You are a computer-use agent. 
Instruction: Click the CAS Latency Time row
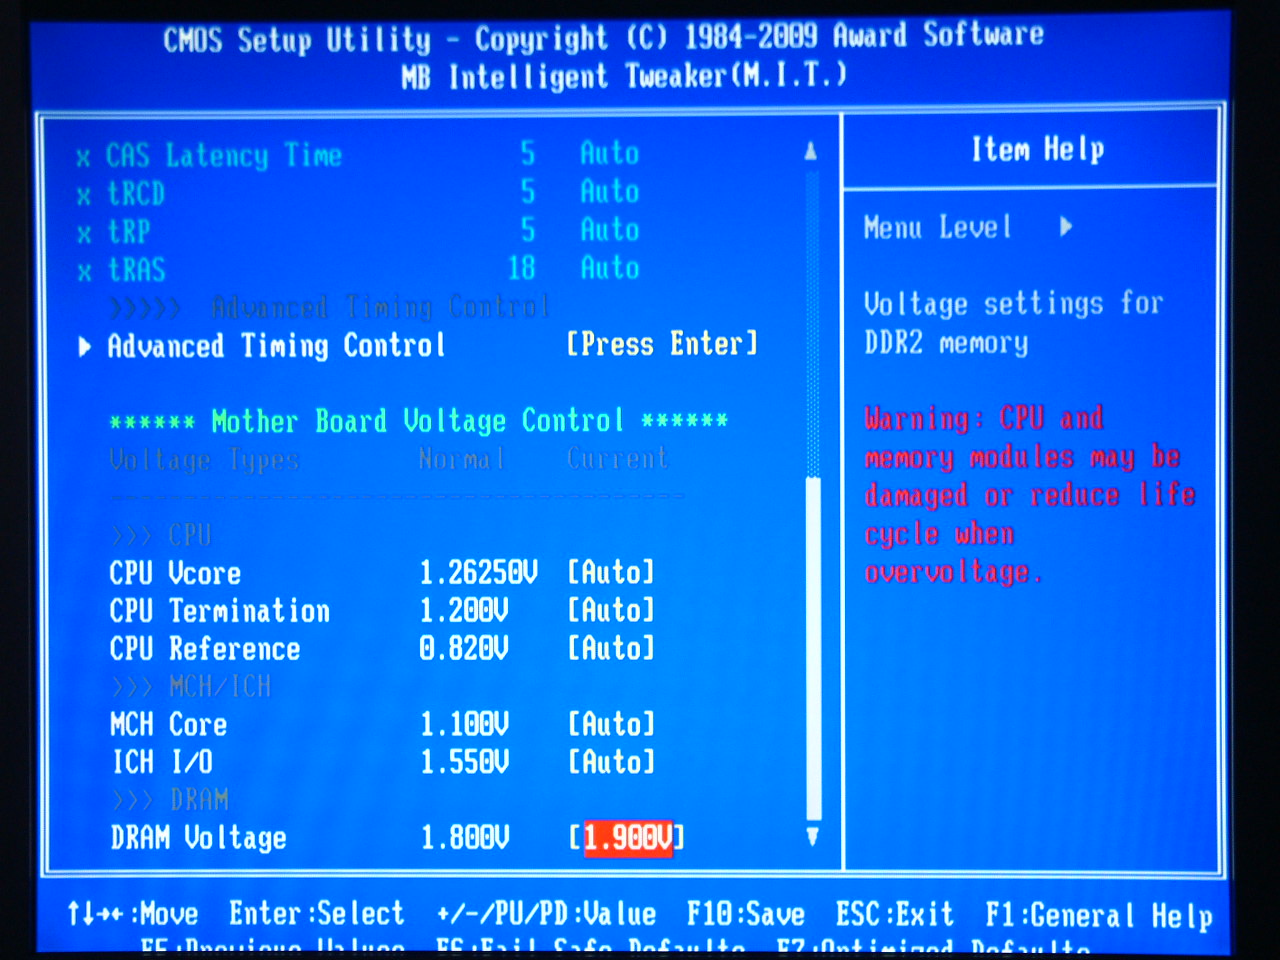(360, 154)
